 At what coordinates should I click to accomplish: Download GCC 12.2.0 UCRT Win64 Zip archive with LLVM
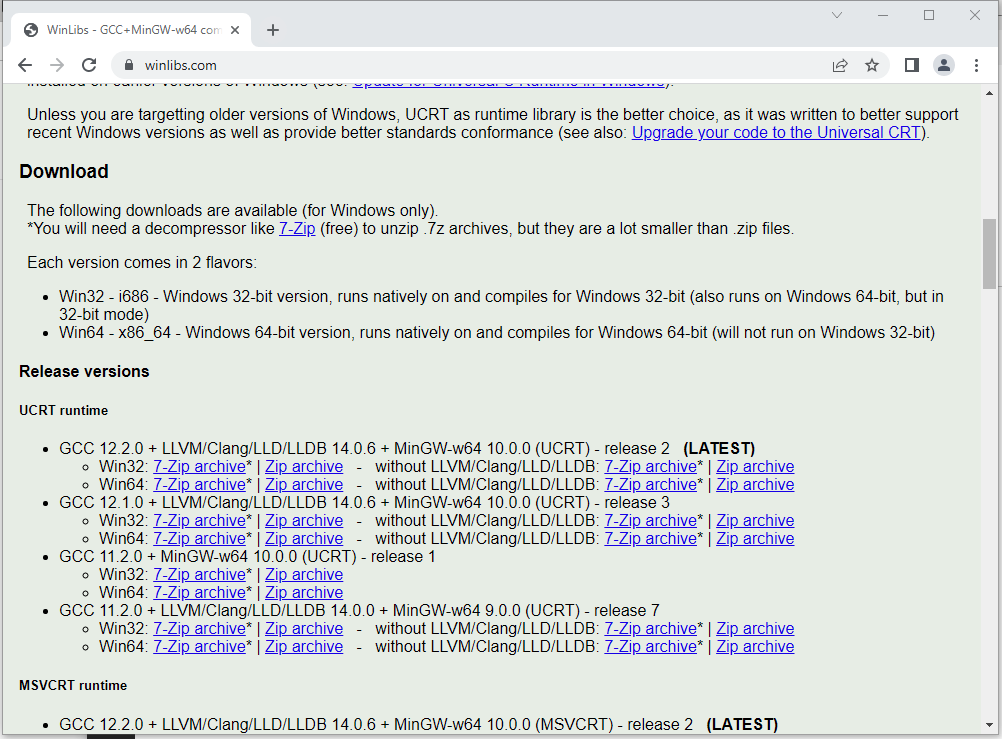tap(304, 485)
